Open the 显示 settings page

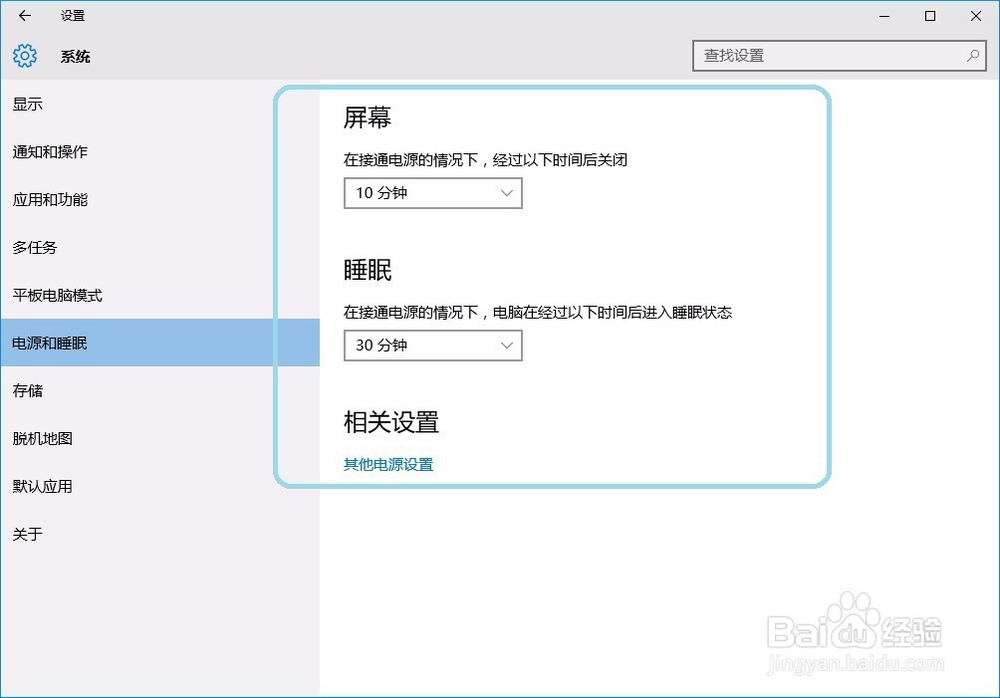(27, 104)
